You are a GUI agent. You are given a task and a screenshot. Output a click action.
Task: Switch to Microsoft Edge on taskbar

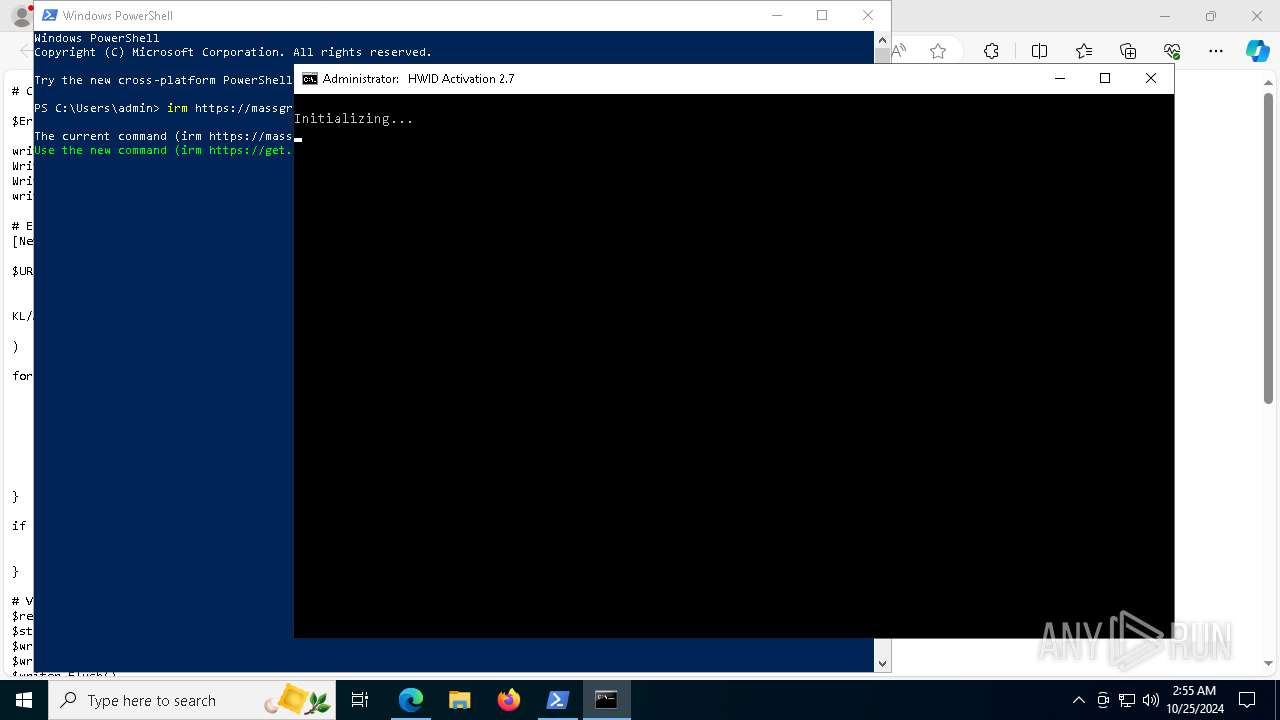tap(411, 700)
